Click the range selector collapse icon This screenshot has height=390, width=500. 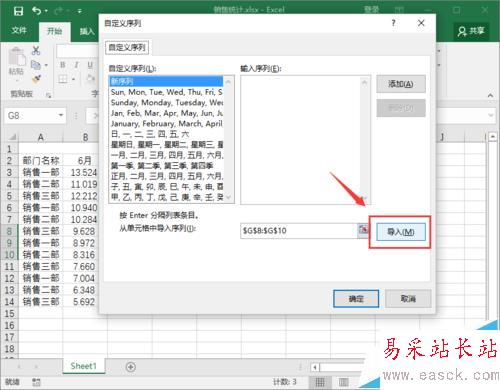pos(363,230)
